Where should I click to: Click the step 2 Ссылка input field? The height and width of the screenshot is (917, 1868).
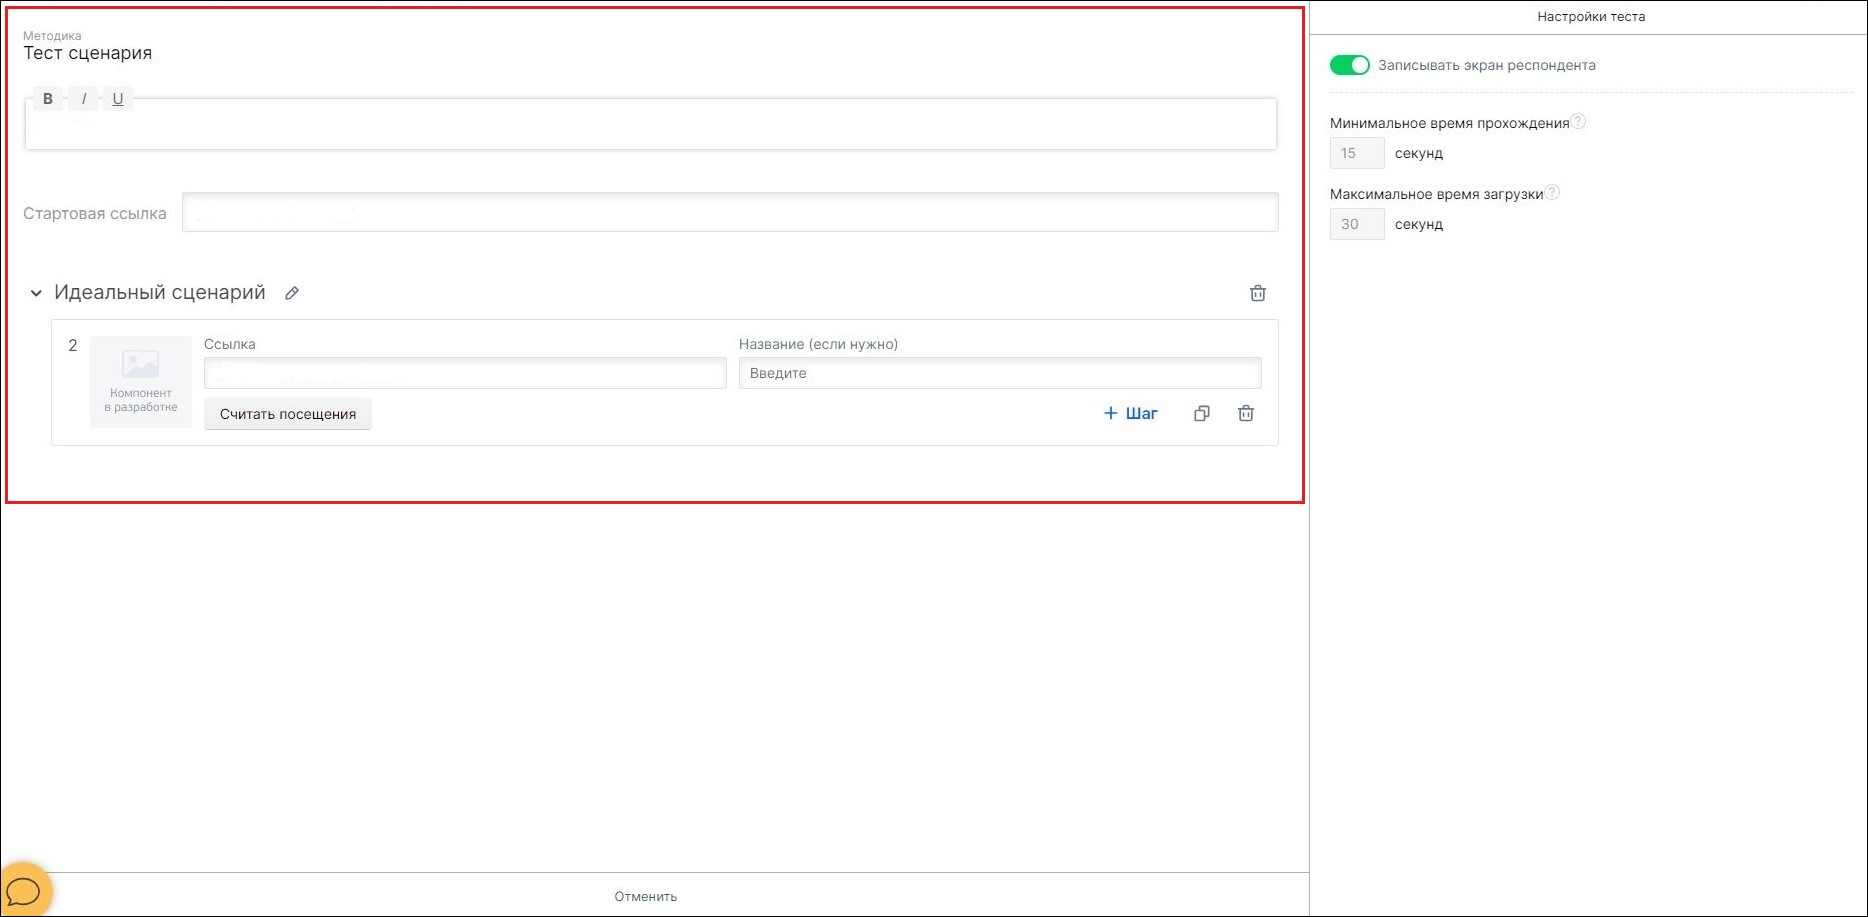(465, 373)
